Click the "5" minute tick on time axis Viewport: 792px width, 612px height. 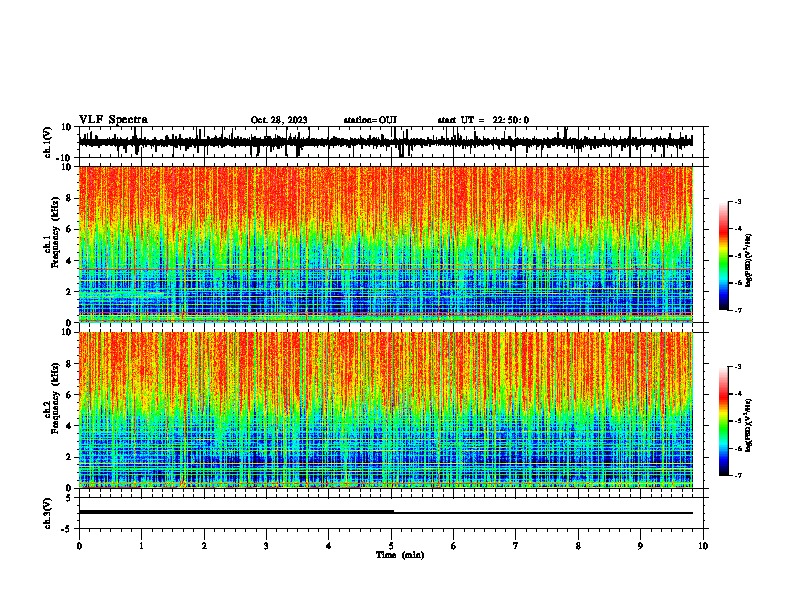click(391, 546)
